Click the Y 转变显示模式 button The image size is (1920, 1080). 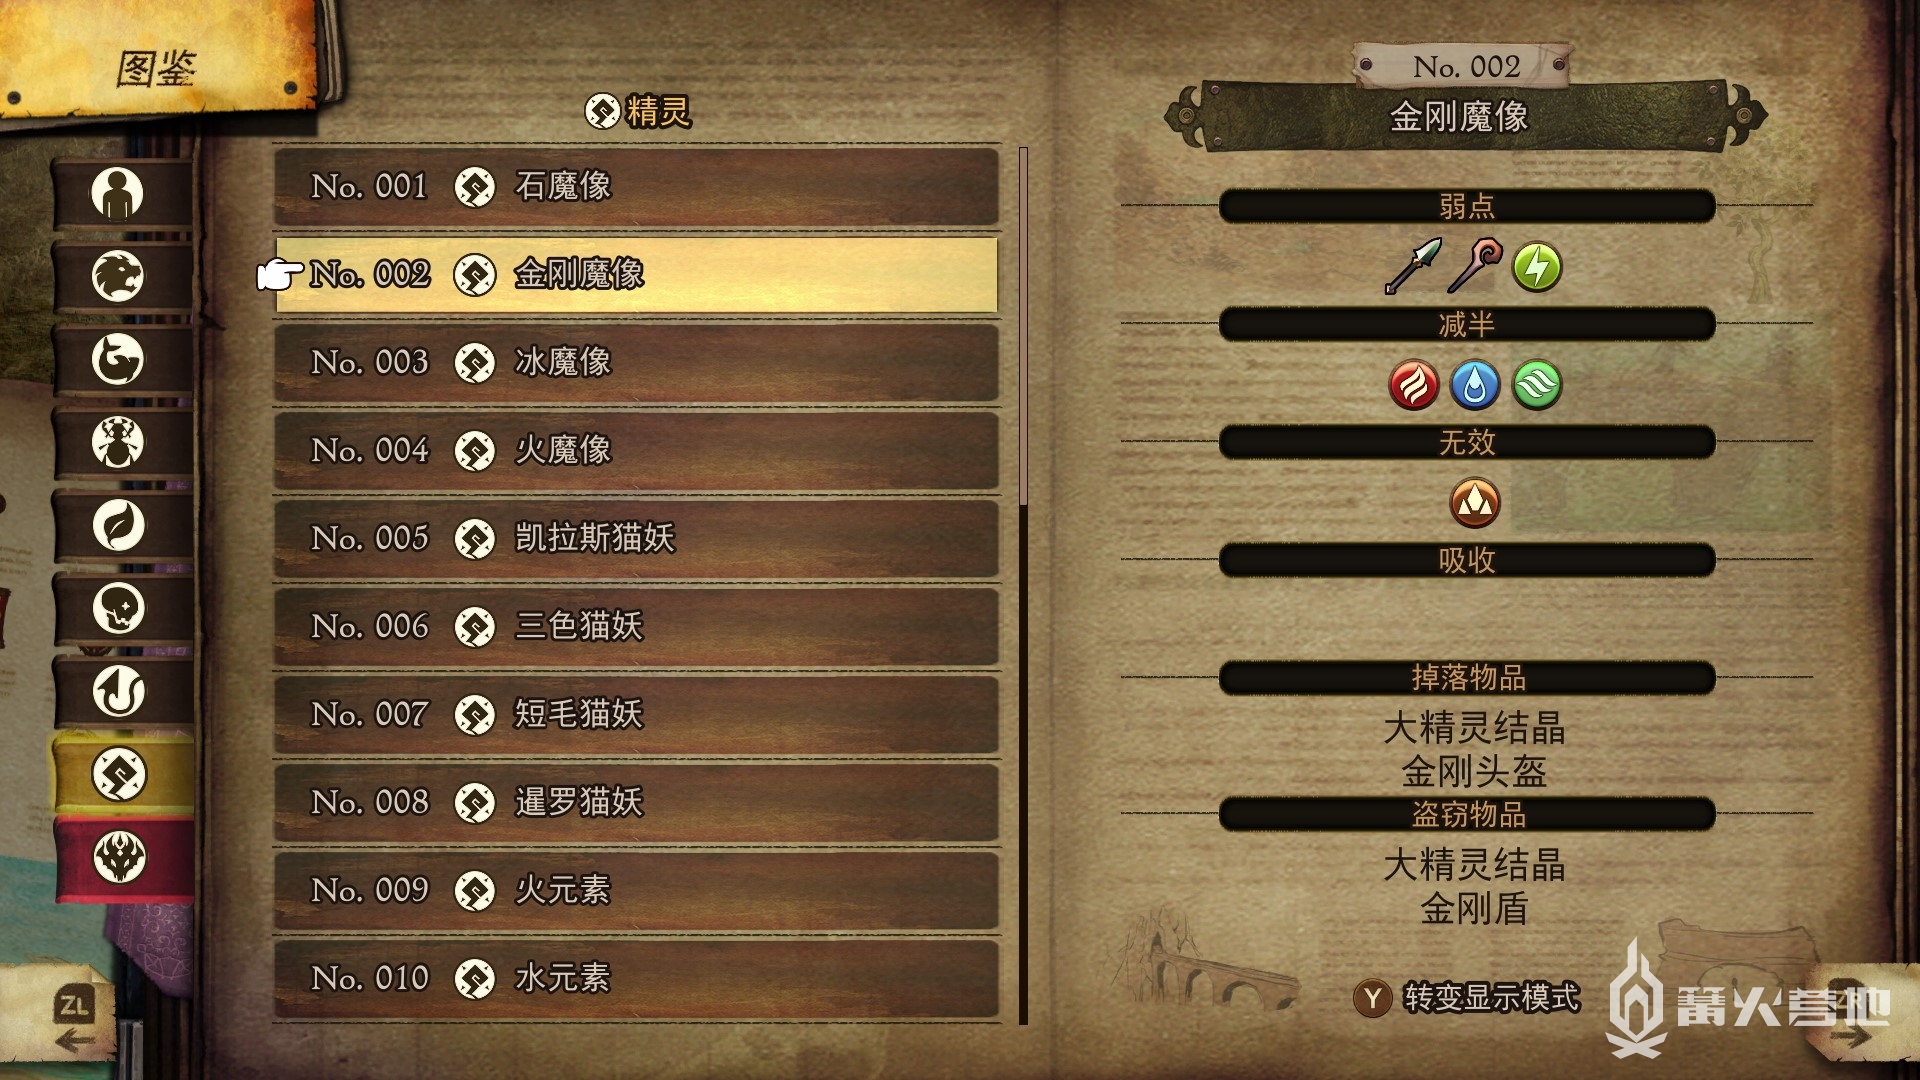(x=1467, y=998)
